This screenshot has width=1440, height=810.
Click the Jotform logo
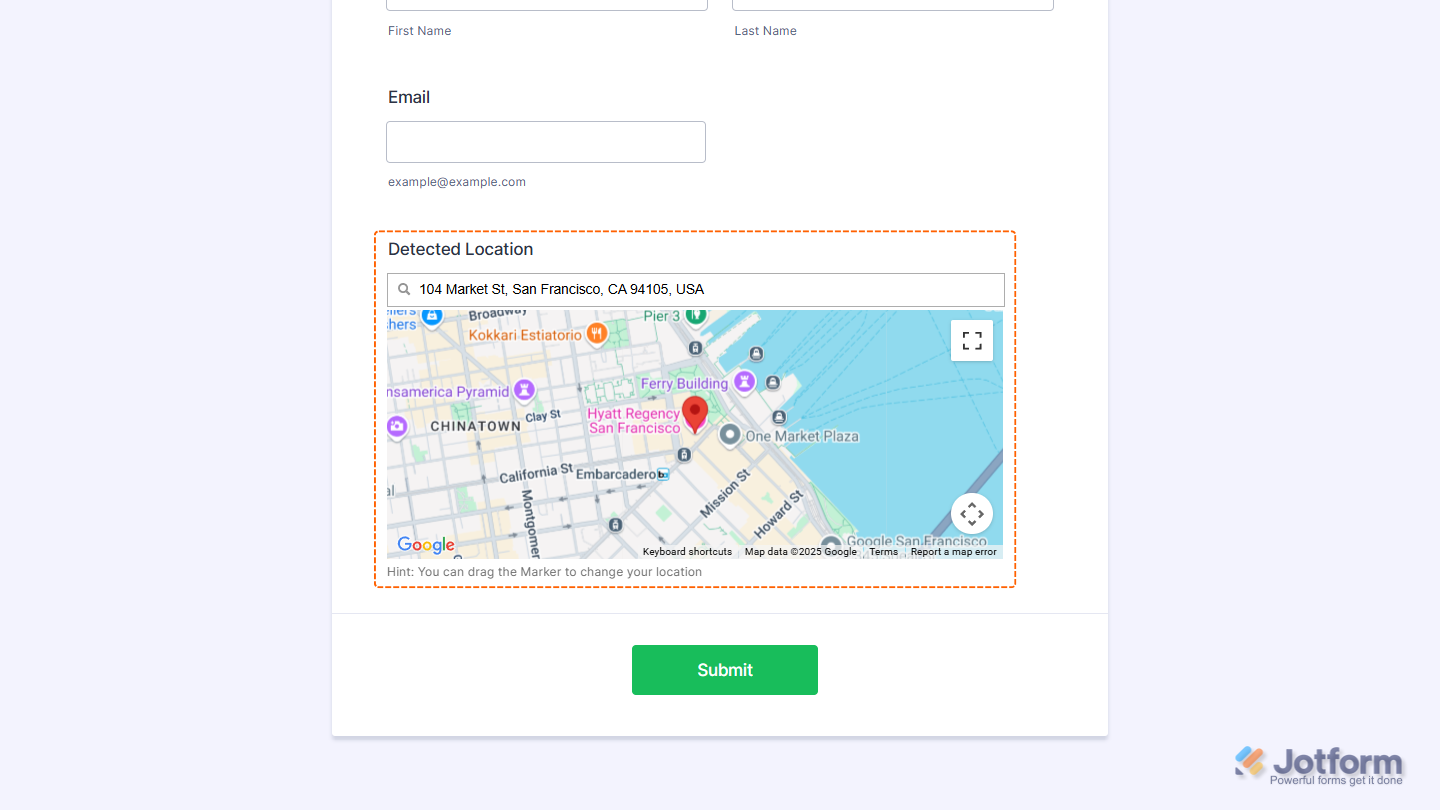[1319, 762]
